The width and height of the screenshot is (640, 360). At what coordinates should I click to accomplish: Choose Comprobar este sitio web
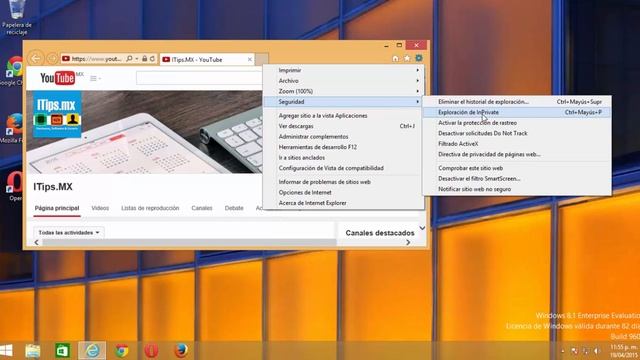[517, 168]
